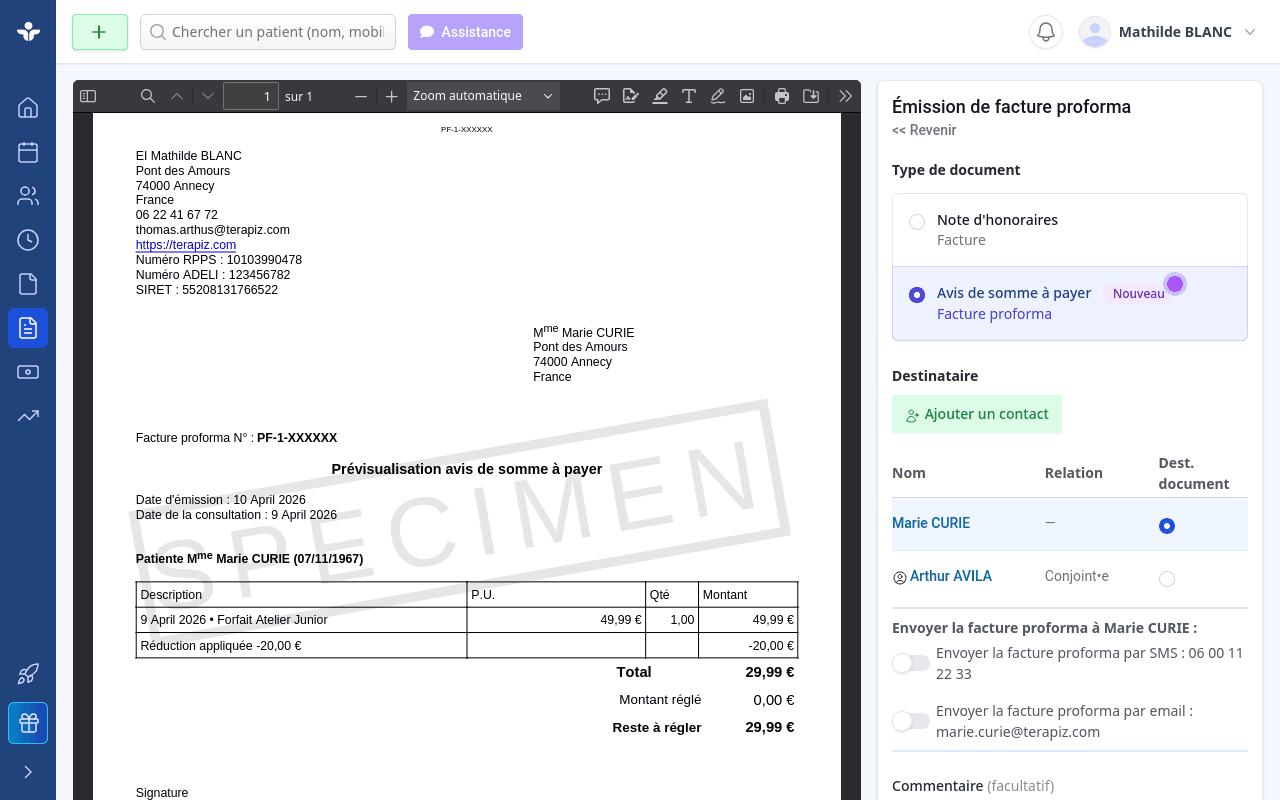Screen dimensions: 1280x800
Task: Select the PDF text annotation tool
Action: (x=689, y=96)
